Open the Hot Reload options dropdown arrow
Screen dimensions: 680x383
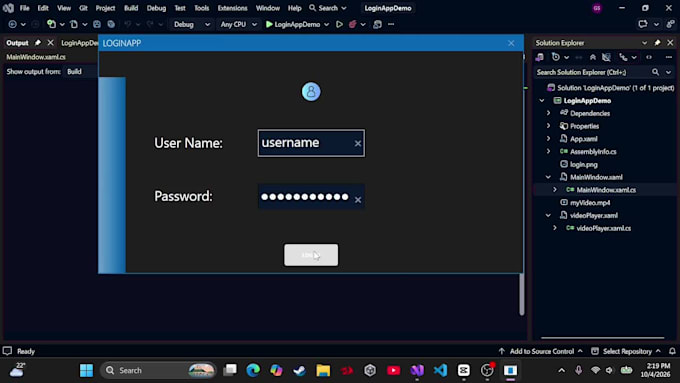coord(363,25)
